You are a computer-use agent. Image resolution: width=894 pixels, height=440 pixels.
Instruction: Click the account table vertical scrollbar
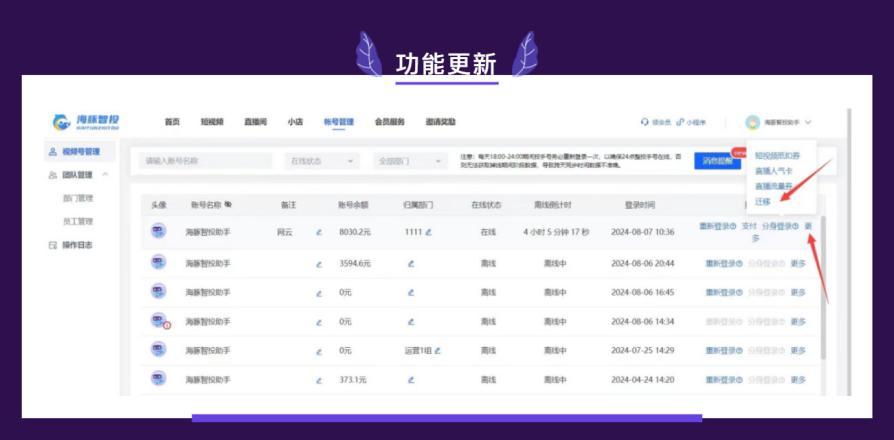(x=823, y=288)
